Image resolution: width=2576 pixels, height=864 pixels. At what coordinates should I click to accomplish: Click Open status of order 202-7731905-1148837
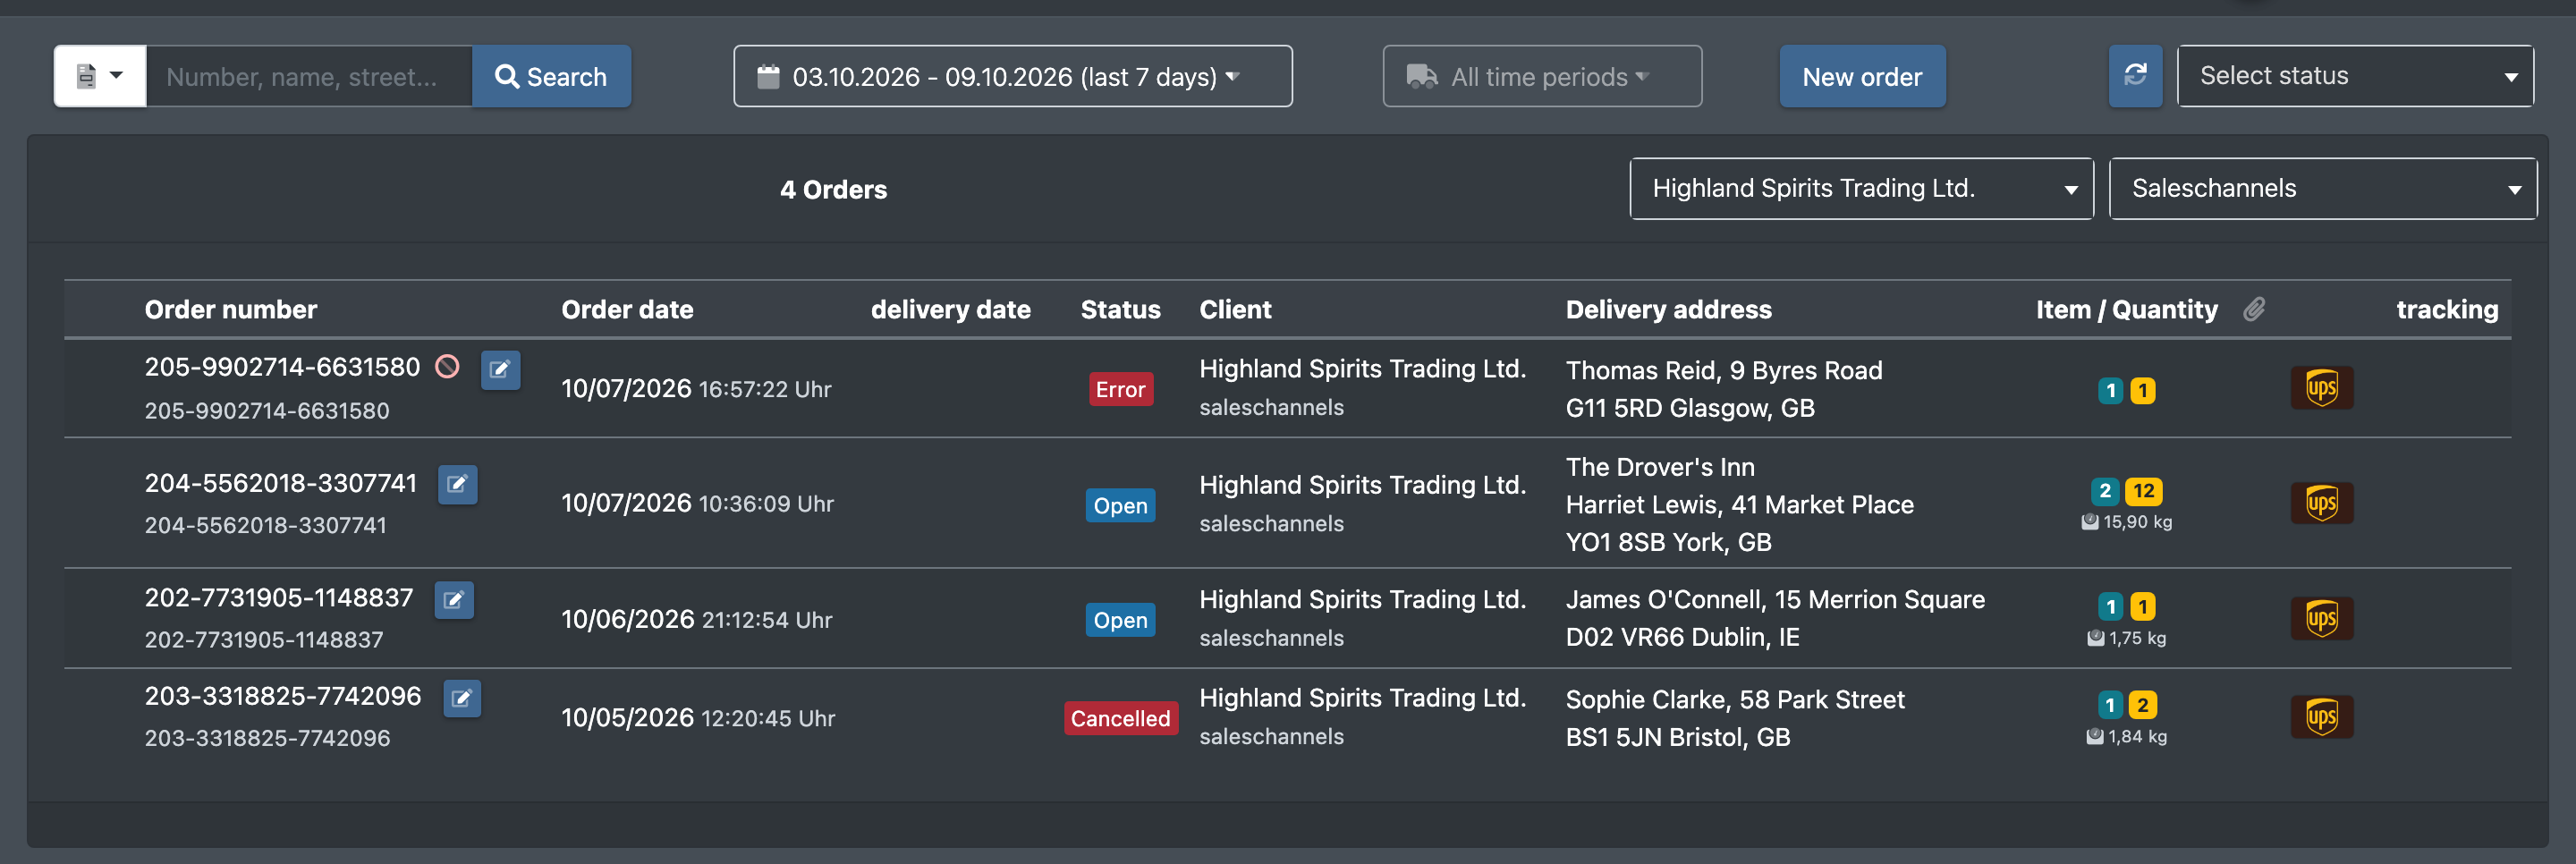[1120, 620]
